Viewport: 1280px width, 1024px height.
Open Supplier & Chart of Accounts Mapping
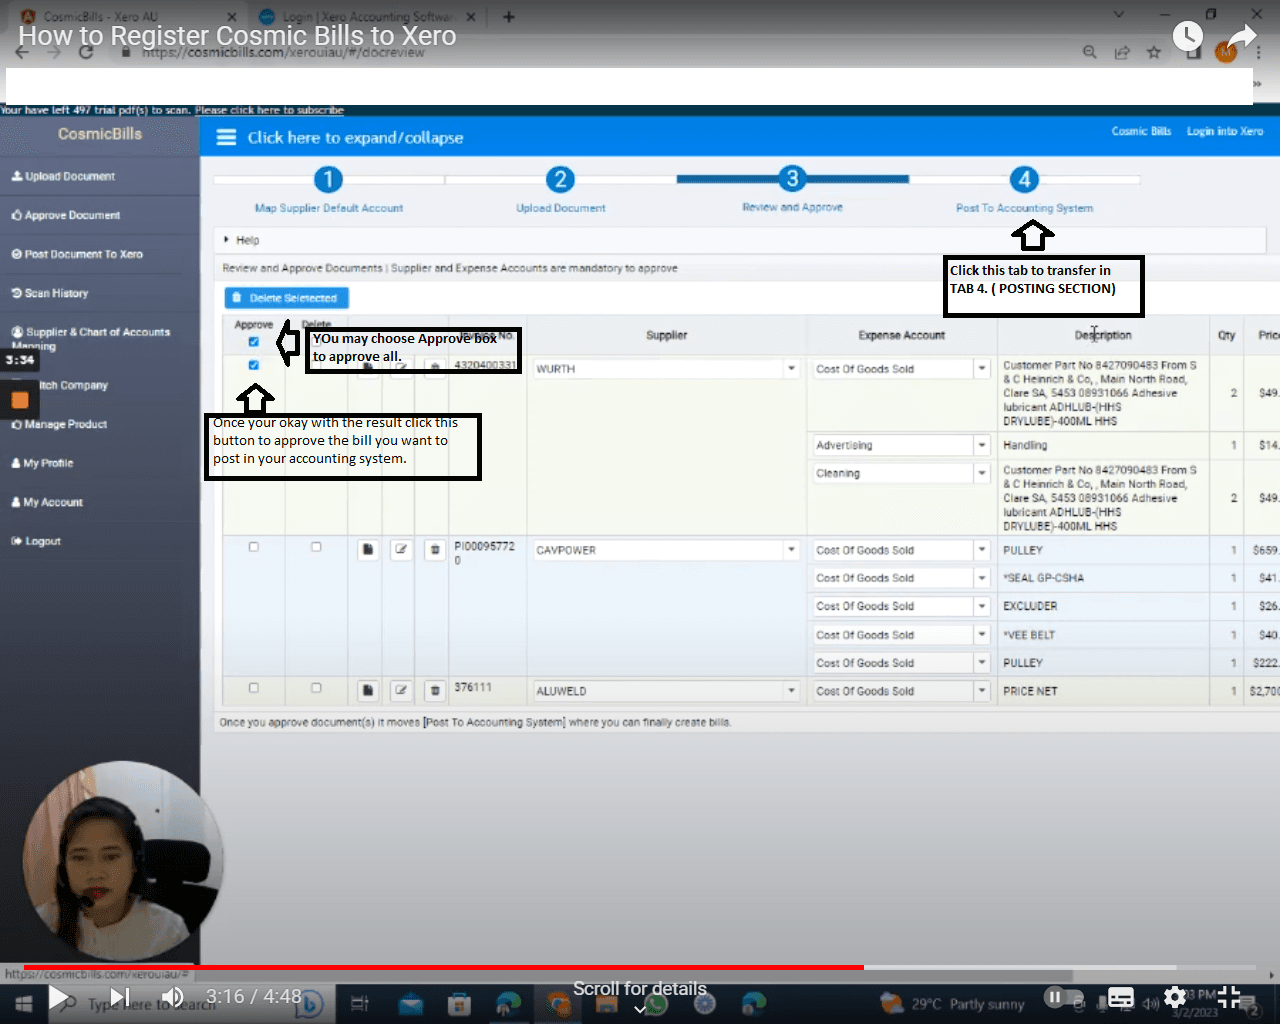pyautogui.click(x=91, y=338)
